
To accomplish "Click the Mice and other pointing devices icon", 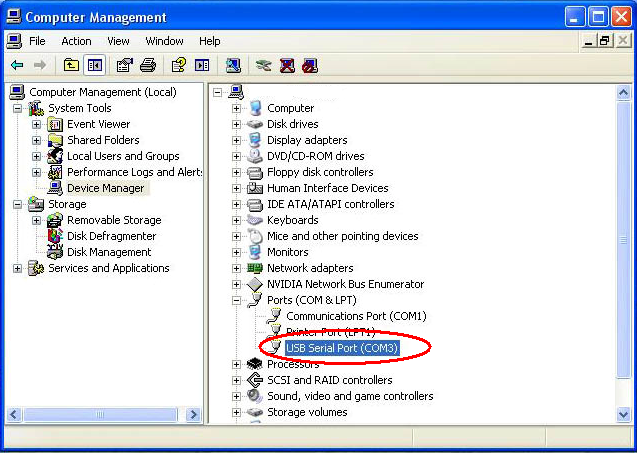I will tap(255, 236).
